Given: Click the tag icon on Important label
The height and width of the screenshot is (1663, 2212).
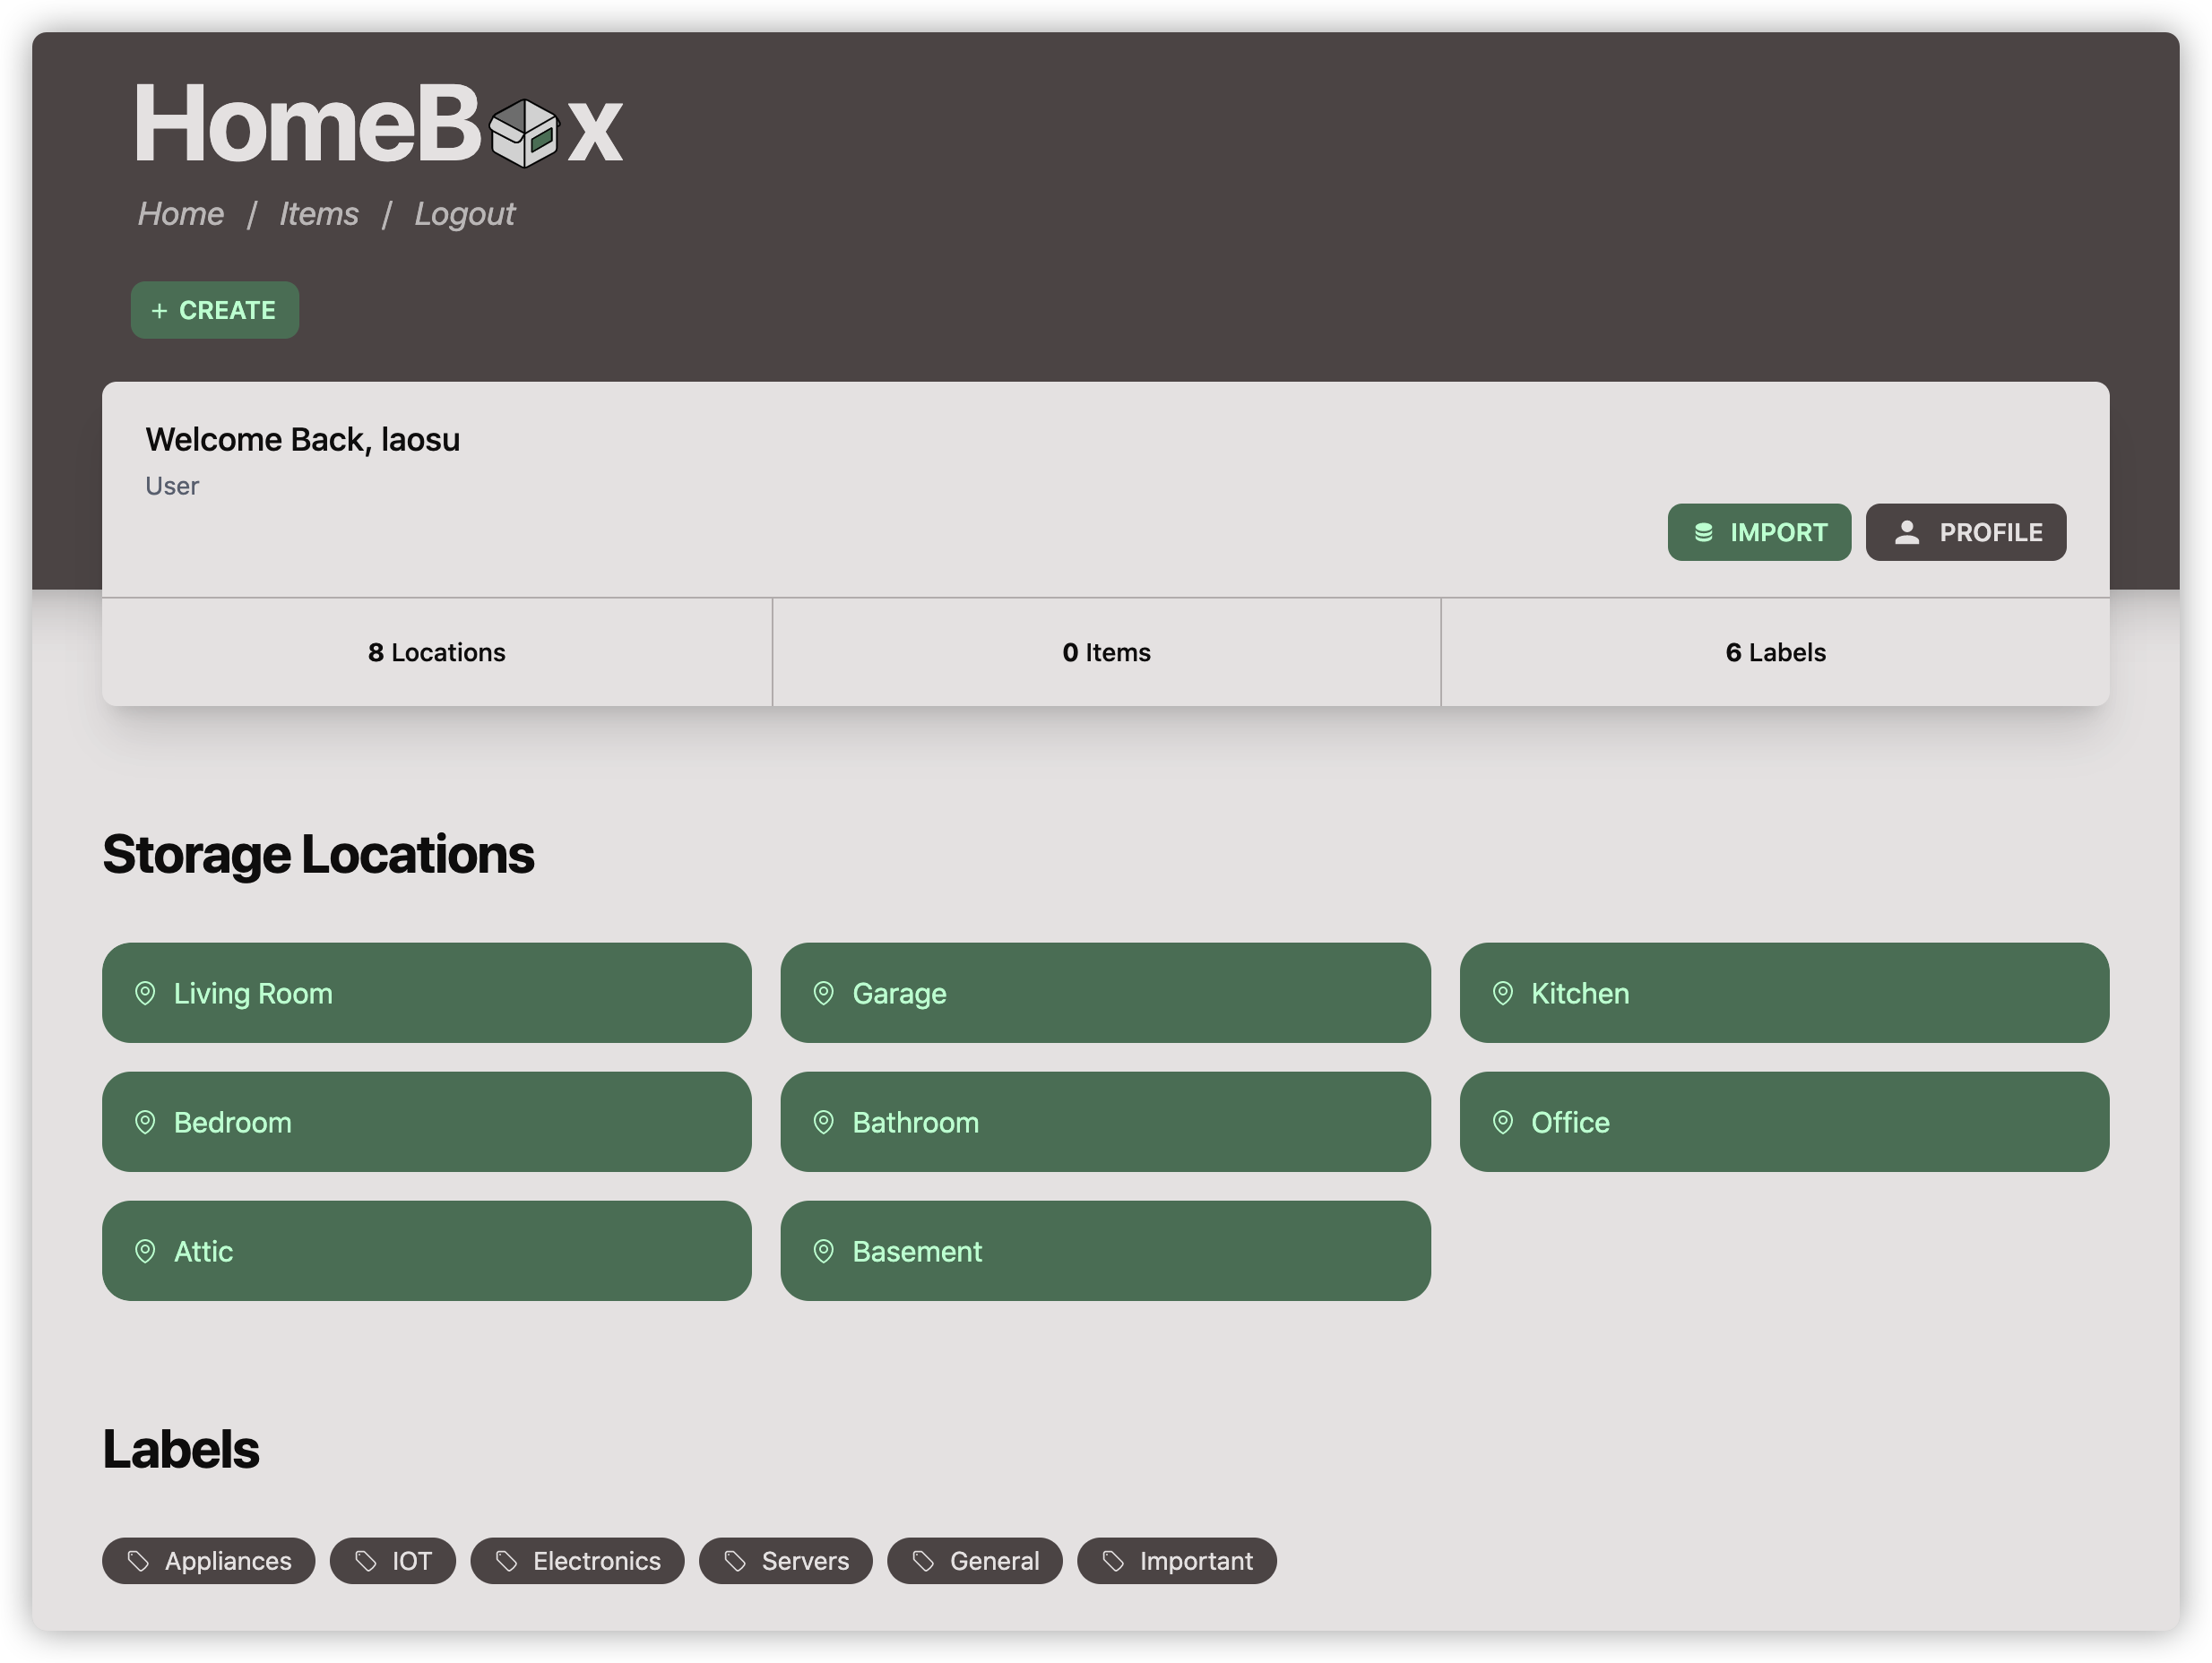Looking at the screenshot, I should point(1113,1561).
